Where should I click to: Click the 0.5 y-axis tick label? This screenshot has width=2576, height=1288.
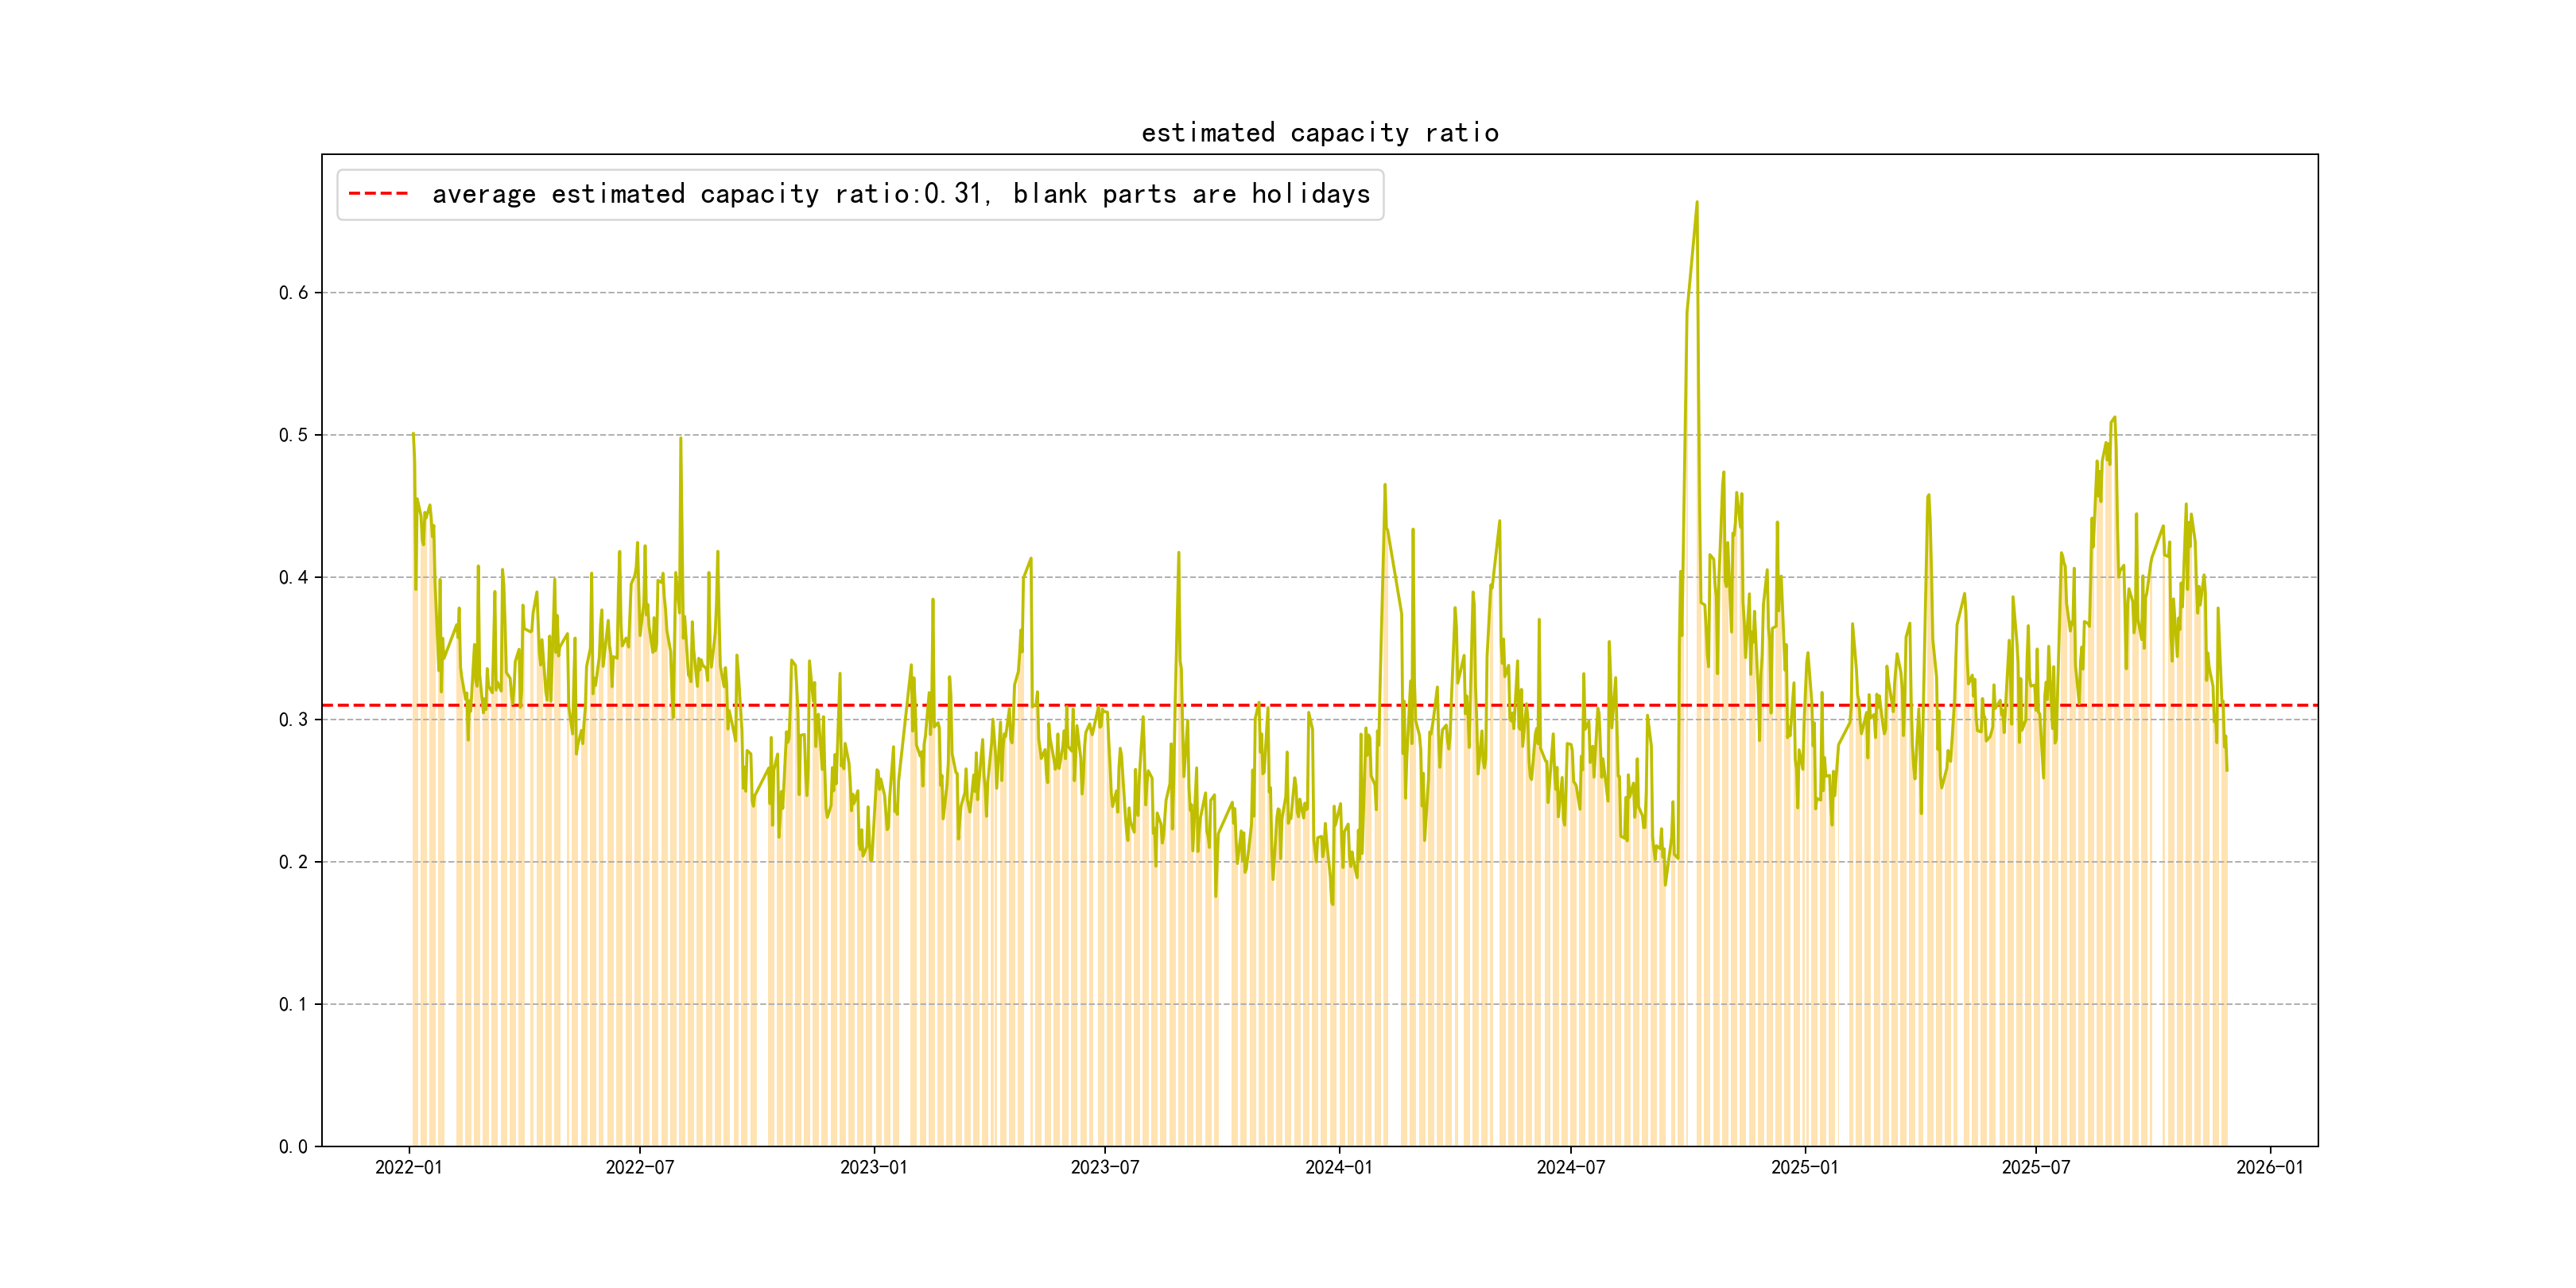293,435
